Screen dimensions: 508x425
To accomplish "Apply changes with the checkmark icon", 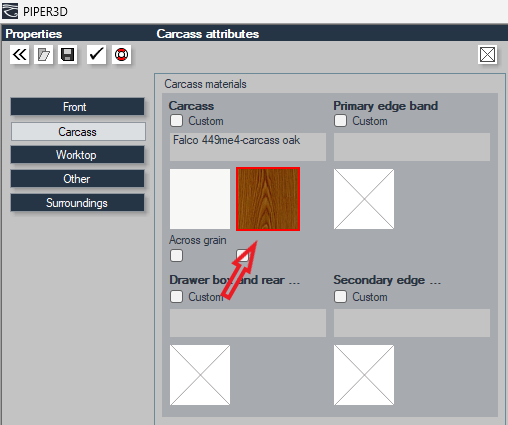I will (96, 54).
